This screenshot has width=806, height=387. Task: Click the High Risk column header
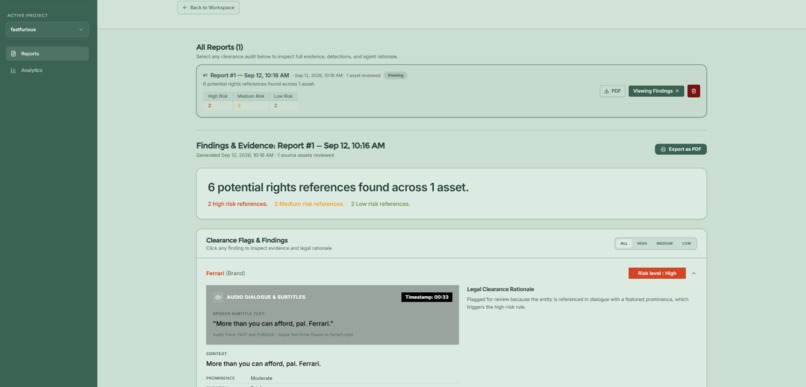pyautogui.click(x=217, y=96)
